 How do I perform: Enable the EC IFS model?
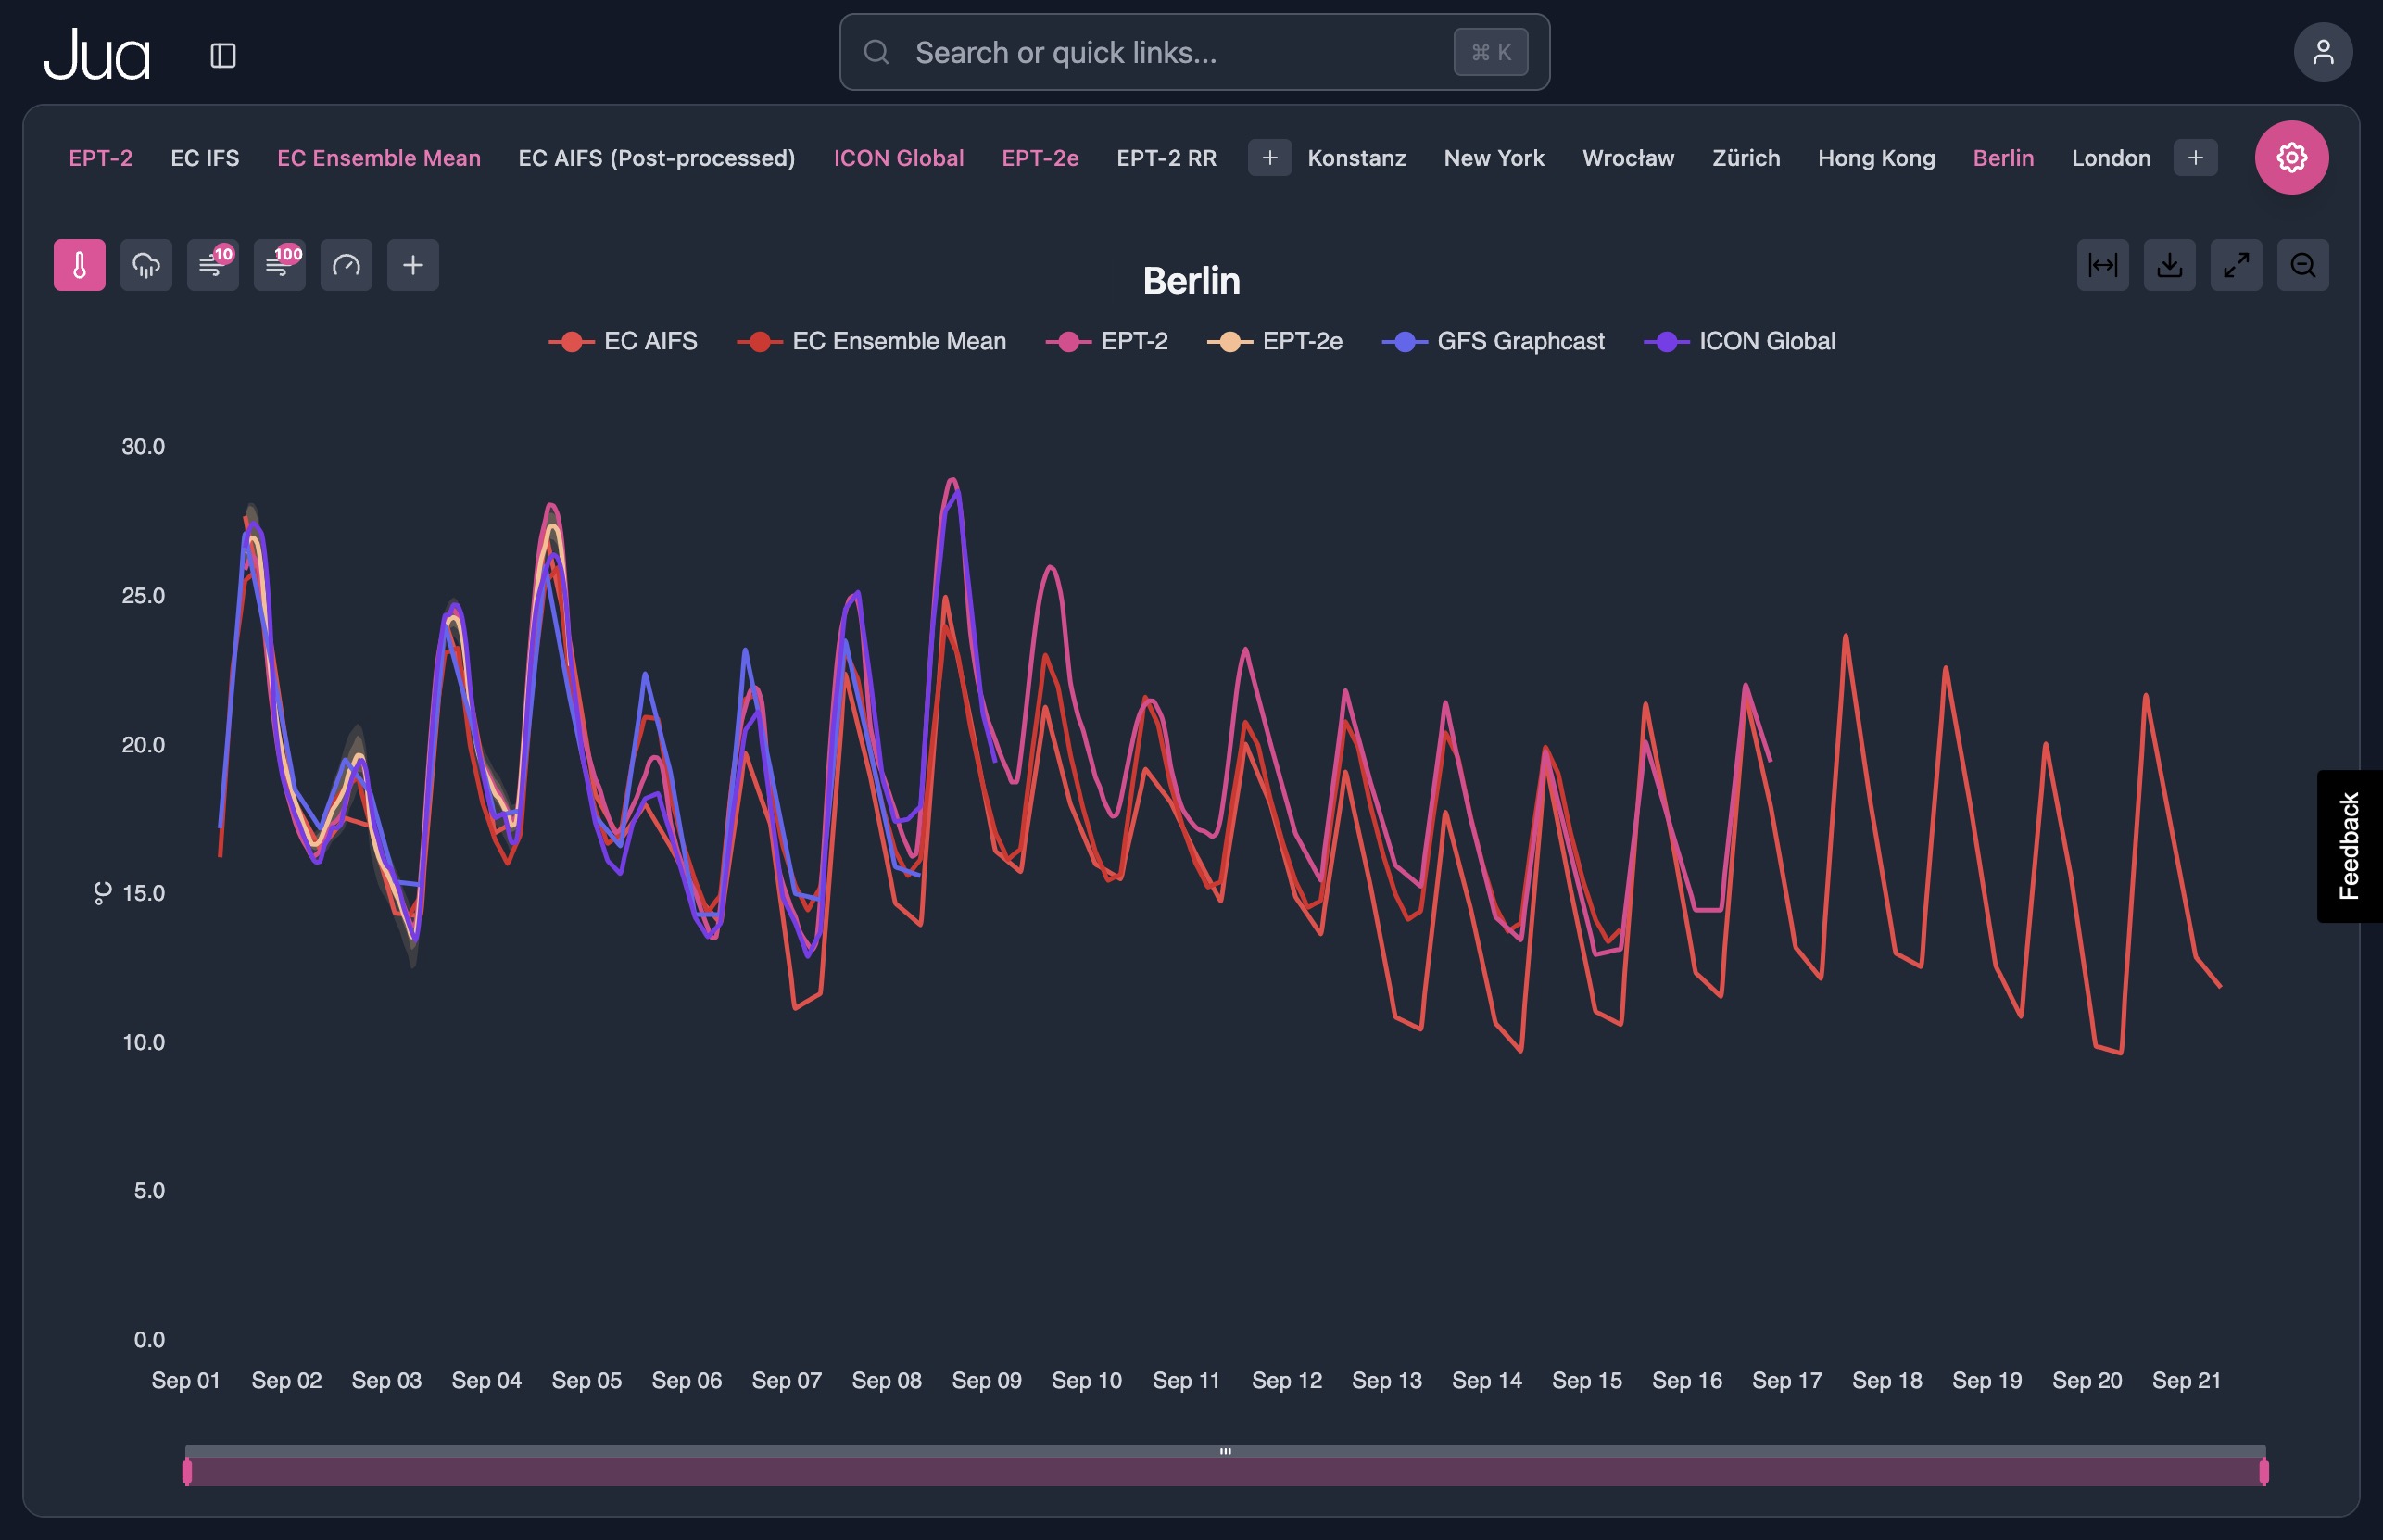pyautogui.click(x=205, y=158)
